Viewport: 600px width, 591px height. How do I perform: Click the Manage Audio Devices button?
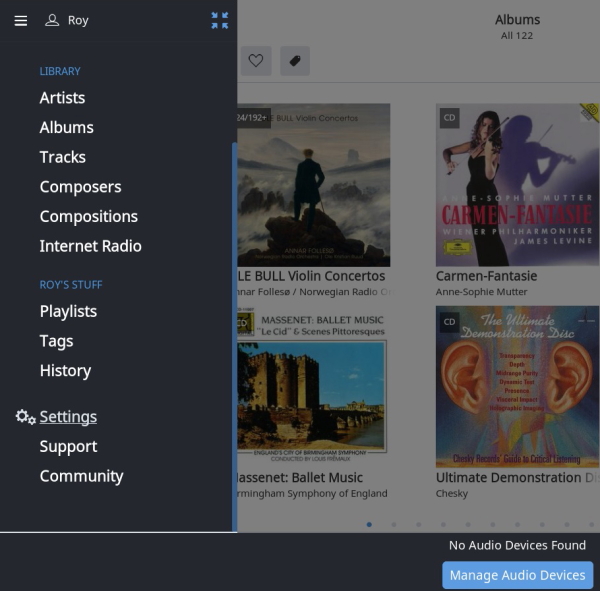(x=518, y=575)
